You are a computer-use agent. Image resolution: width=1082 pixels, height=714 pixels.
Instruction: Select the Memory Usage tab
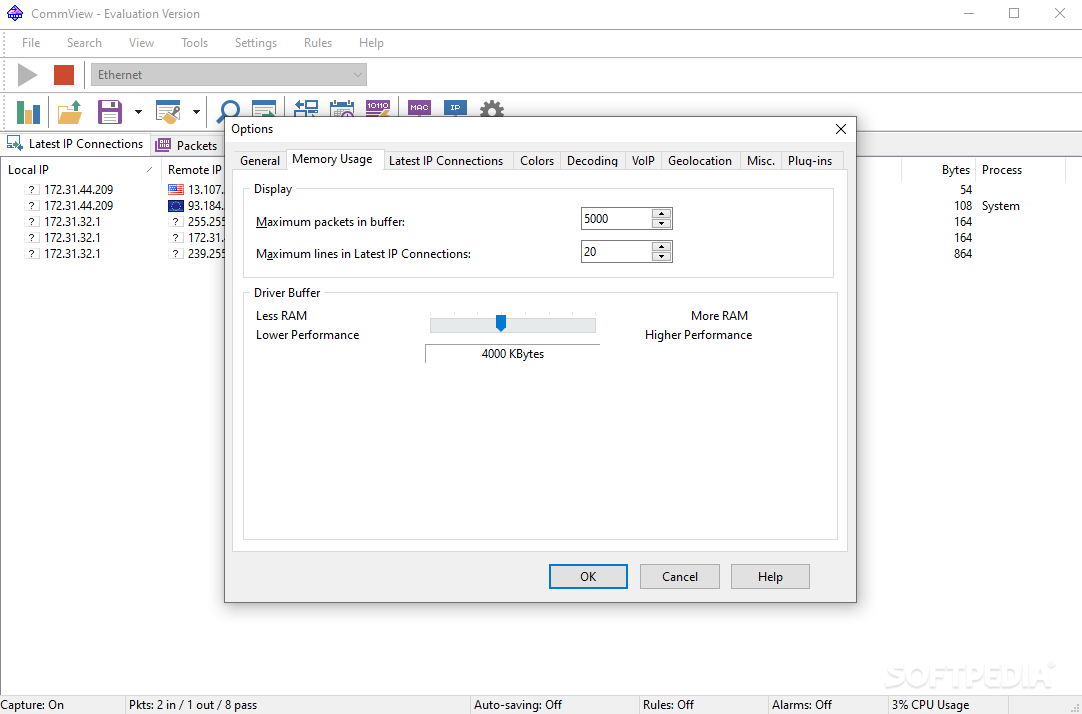coord(333,159)
